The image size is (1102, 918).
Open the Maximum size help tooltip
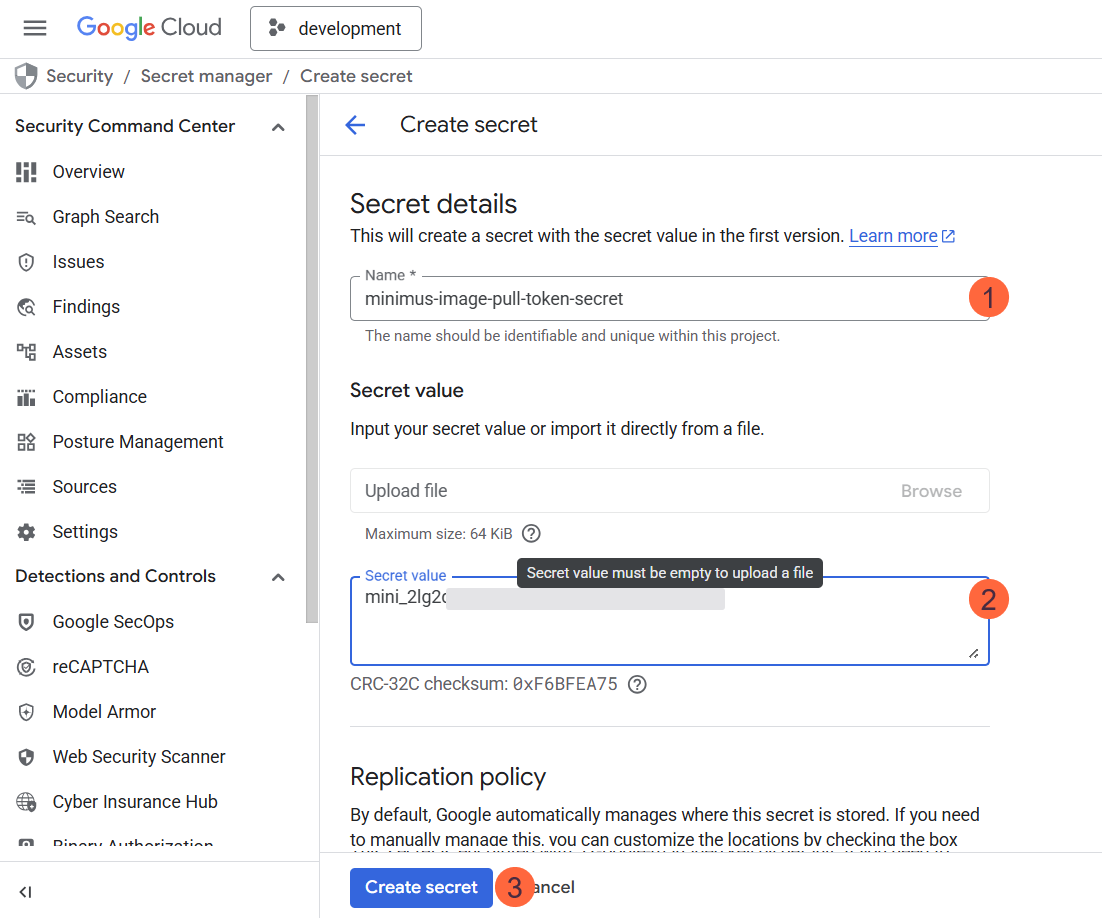tap(530, 533)
